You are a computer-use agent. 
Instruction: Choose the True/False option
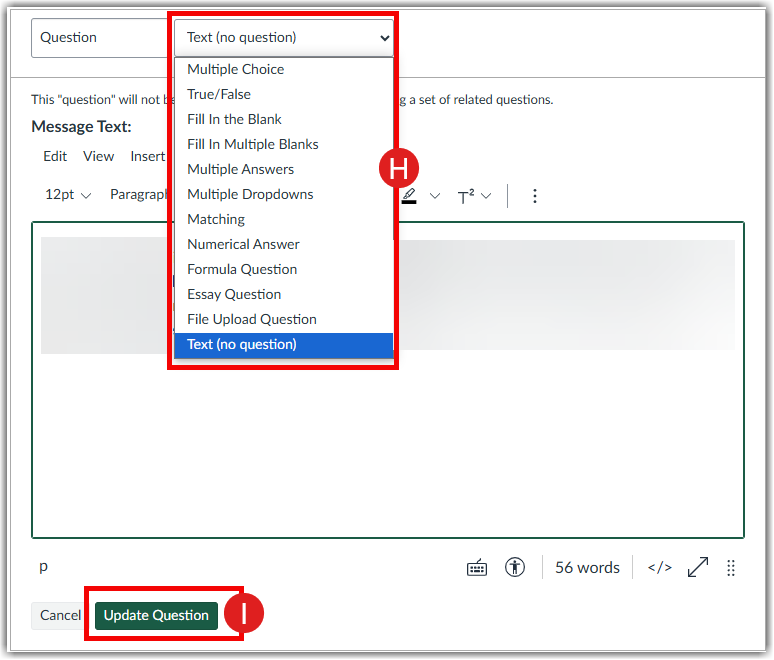(x=219, y=94)
